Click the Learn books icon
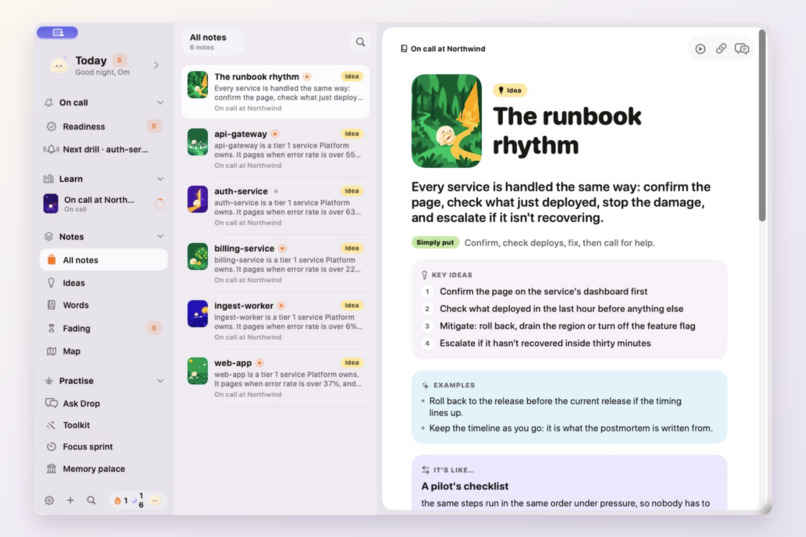 [x=49, y=179]
